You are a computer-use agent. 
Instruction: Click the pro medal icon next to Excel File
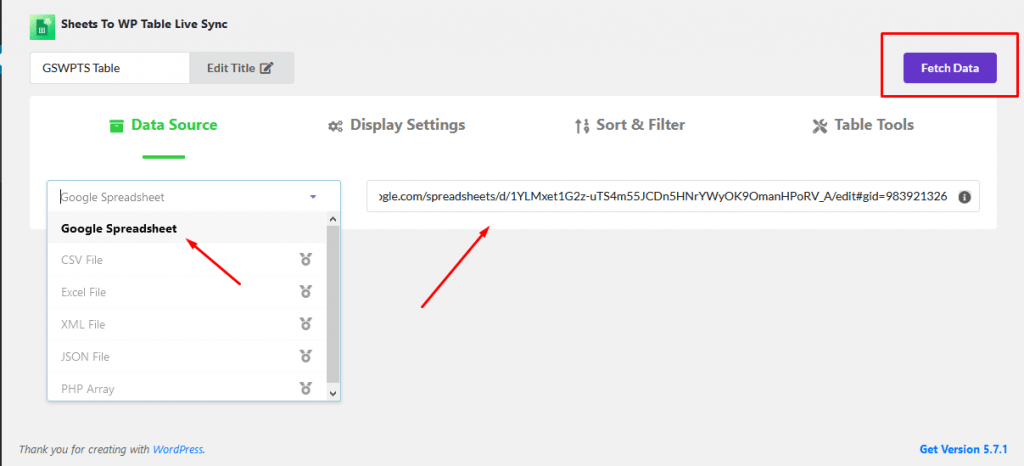[305, 292]
